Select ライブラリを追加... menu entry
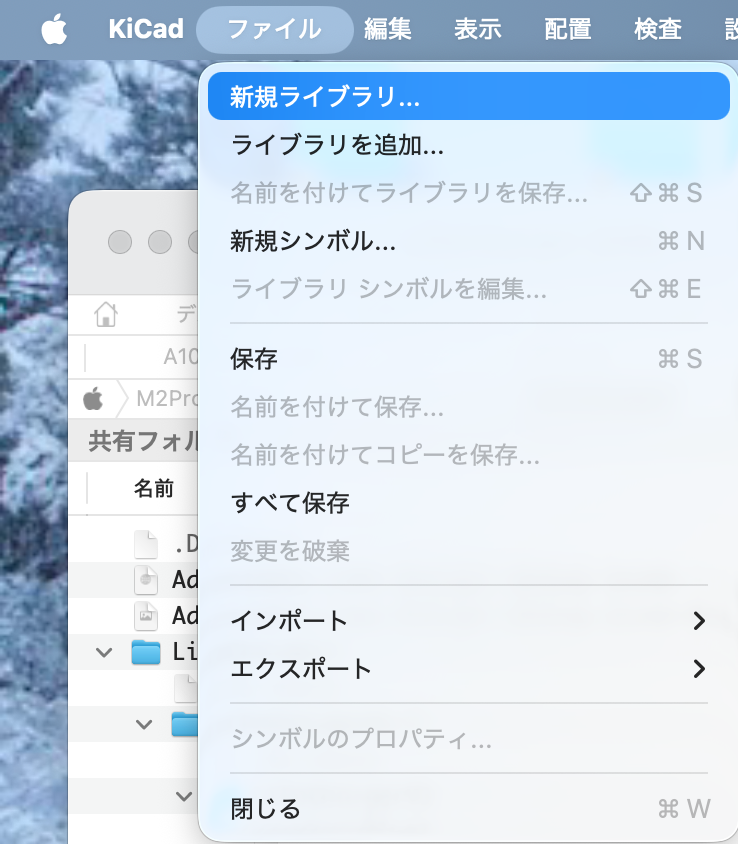The width and height of the screenshot is (738, 844). 469,144
